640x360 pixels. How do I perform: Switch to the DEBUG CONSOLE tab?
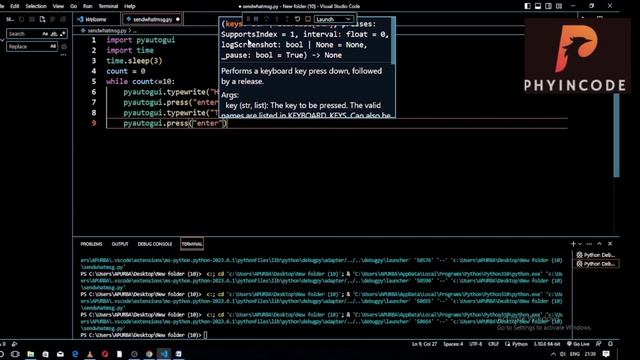(155, 244)
